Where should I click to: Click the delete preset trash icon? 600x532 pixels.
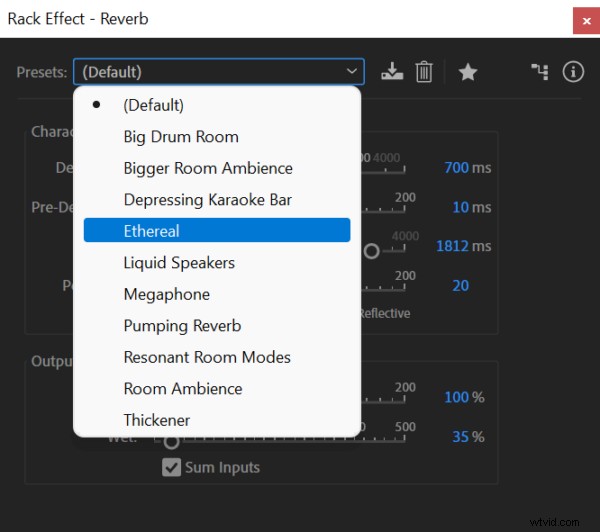pyautogui.click(x=424, y=72)
